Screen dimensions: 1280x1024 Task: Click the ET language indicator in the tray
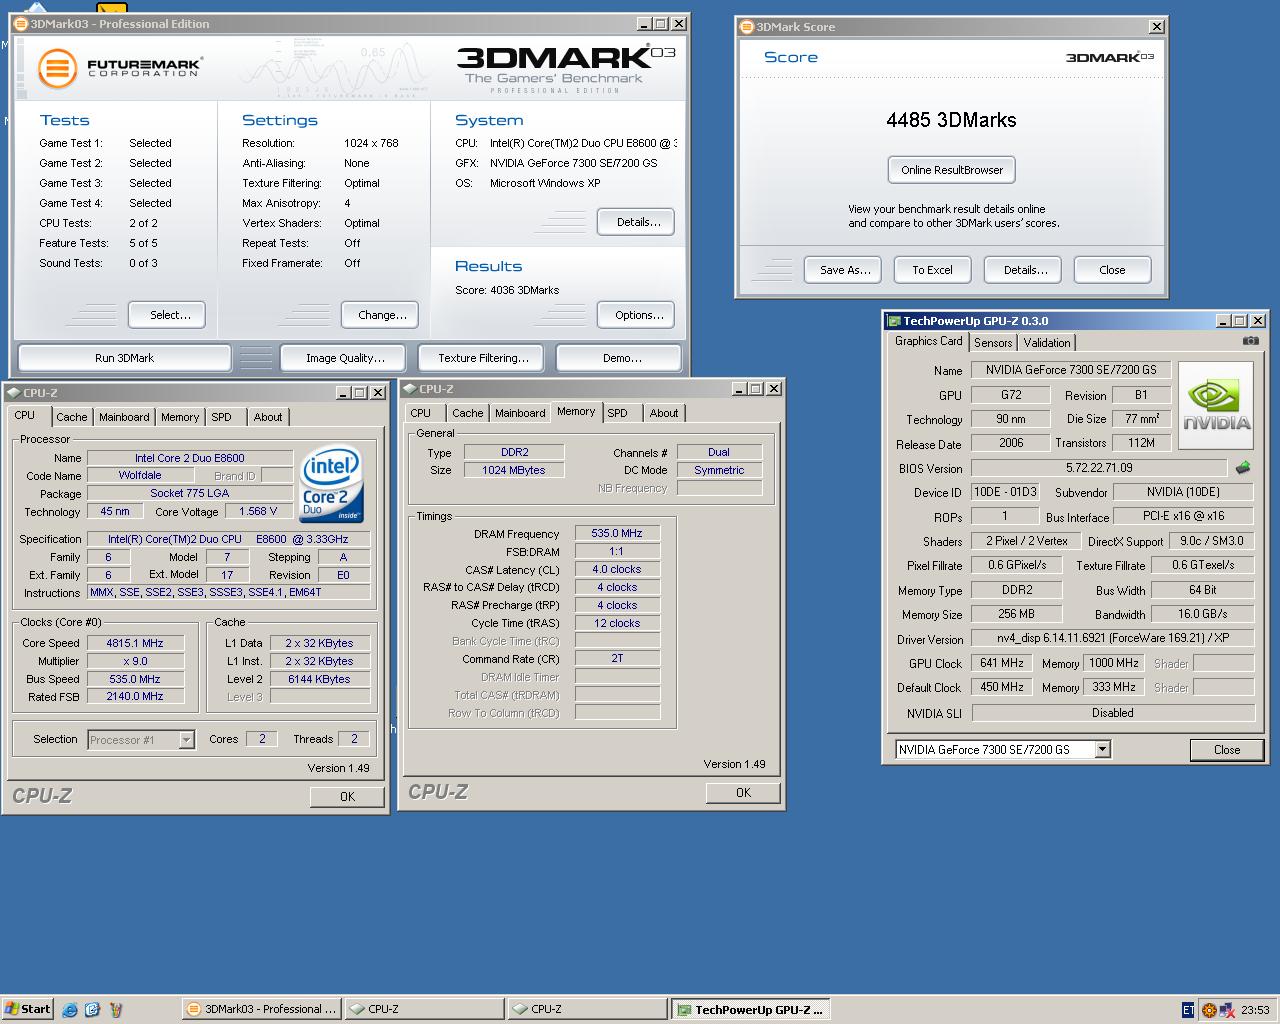coord(1188,1010)
